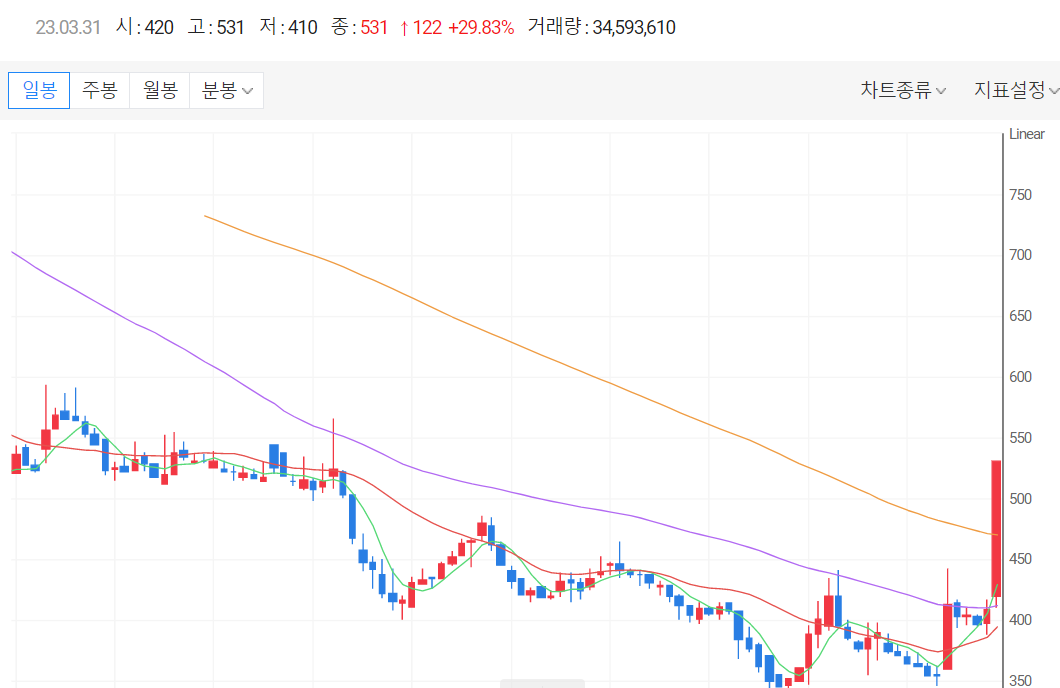Click the 500 price axis label

(1020, 499)
